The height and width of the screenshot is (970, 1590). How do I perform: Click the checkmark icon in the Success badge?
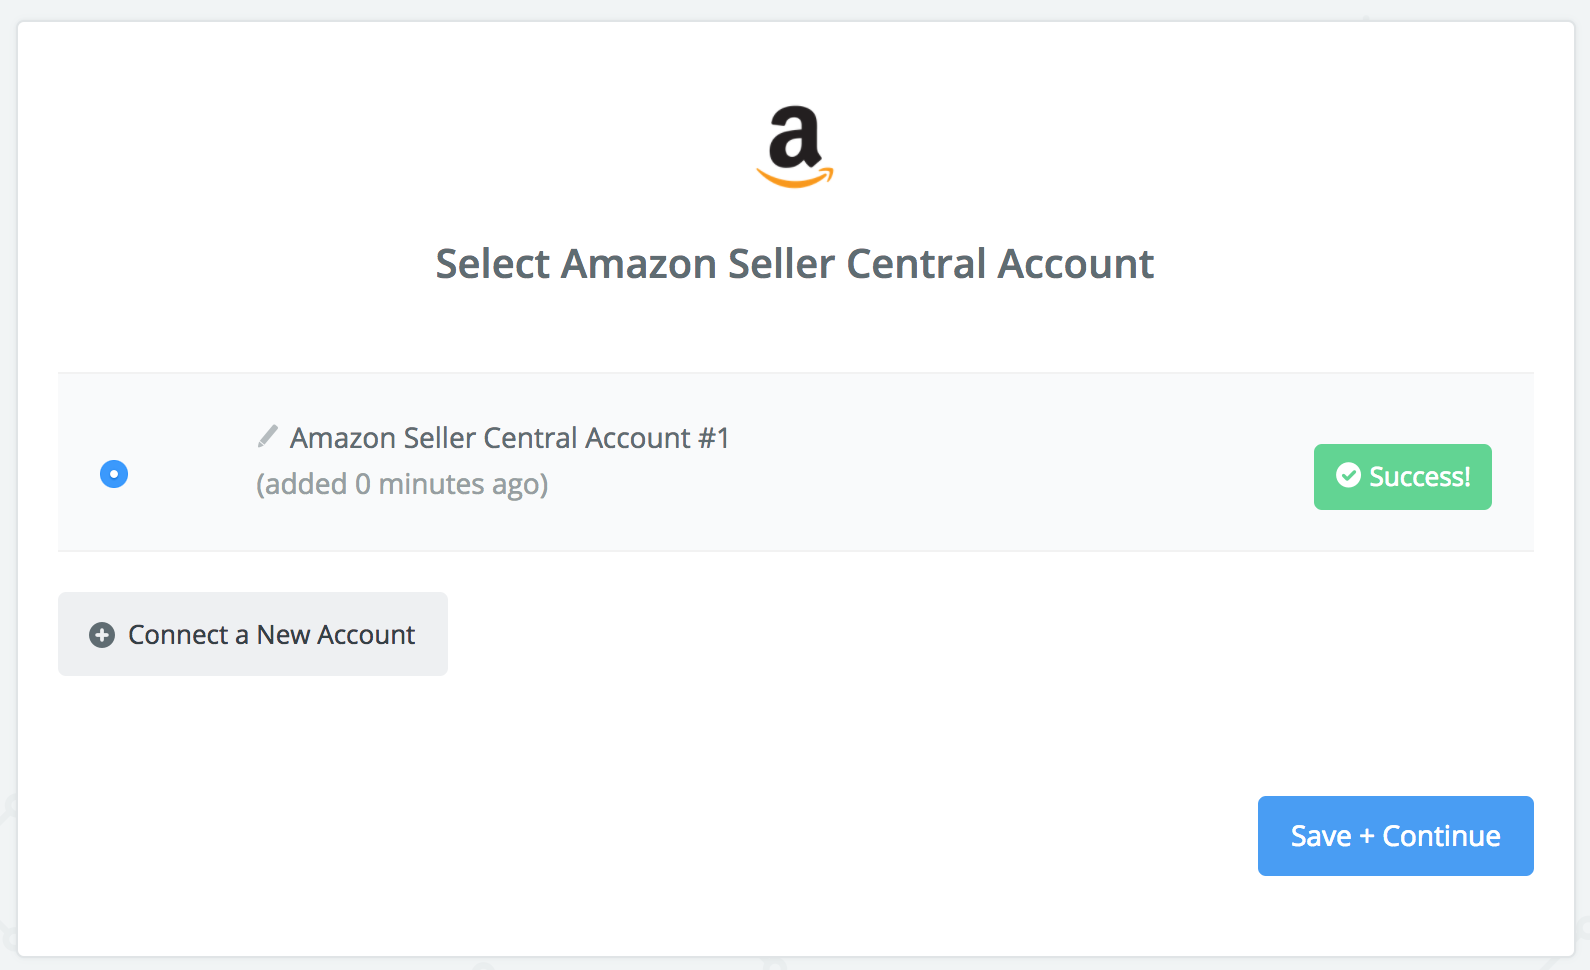tap(1348, 476)
